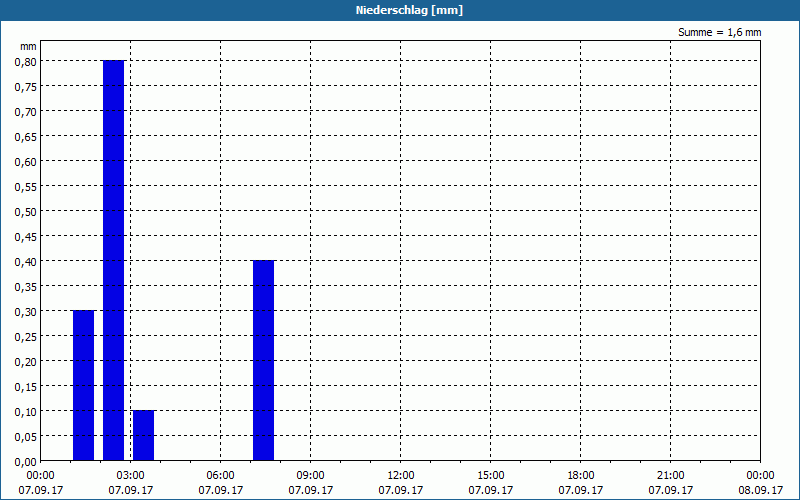Click the 0,15 y-axis value
The width and height of the screenshot is (800, 500).
coord(26,386)
